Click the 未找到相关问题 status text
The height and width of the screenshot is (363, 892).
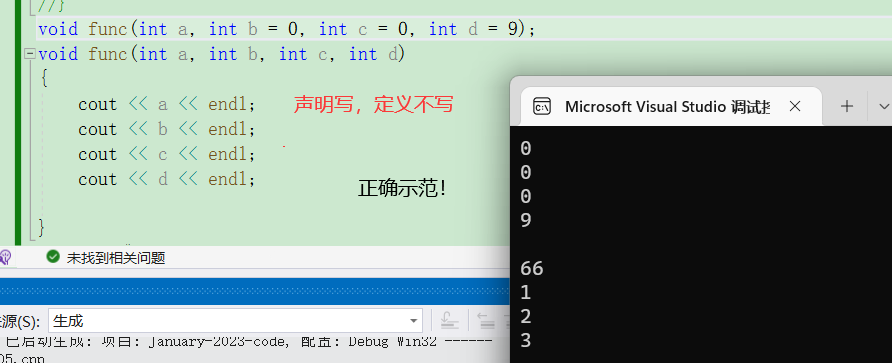tap(115, 258)
